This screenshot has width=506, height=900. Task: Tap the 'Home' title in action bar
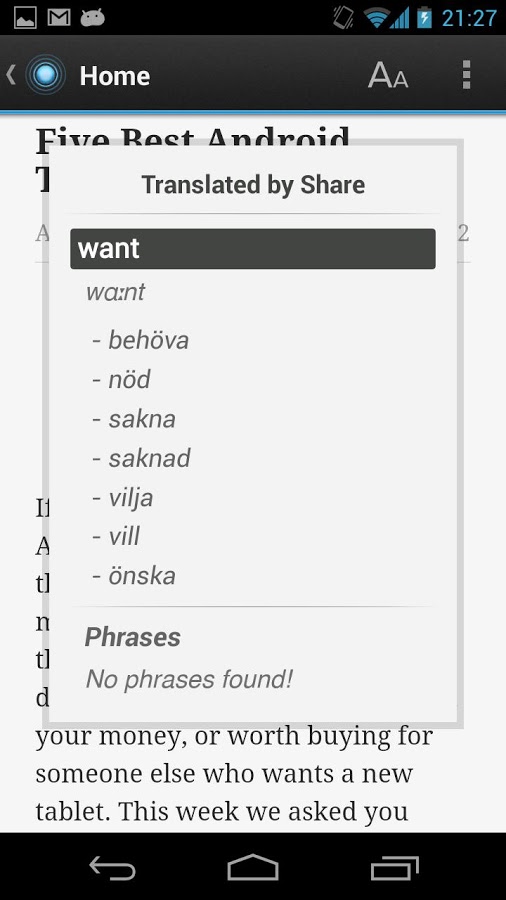(115, 76)
